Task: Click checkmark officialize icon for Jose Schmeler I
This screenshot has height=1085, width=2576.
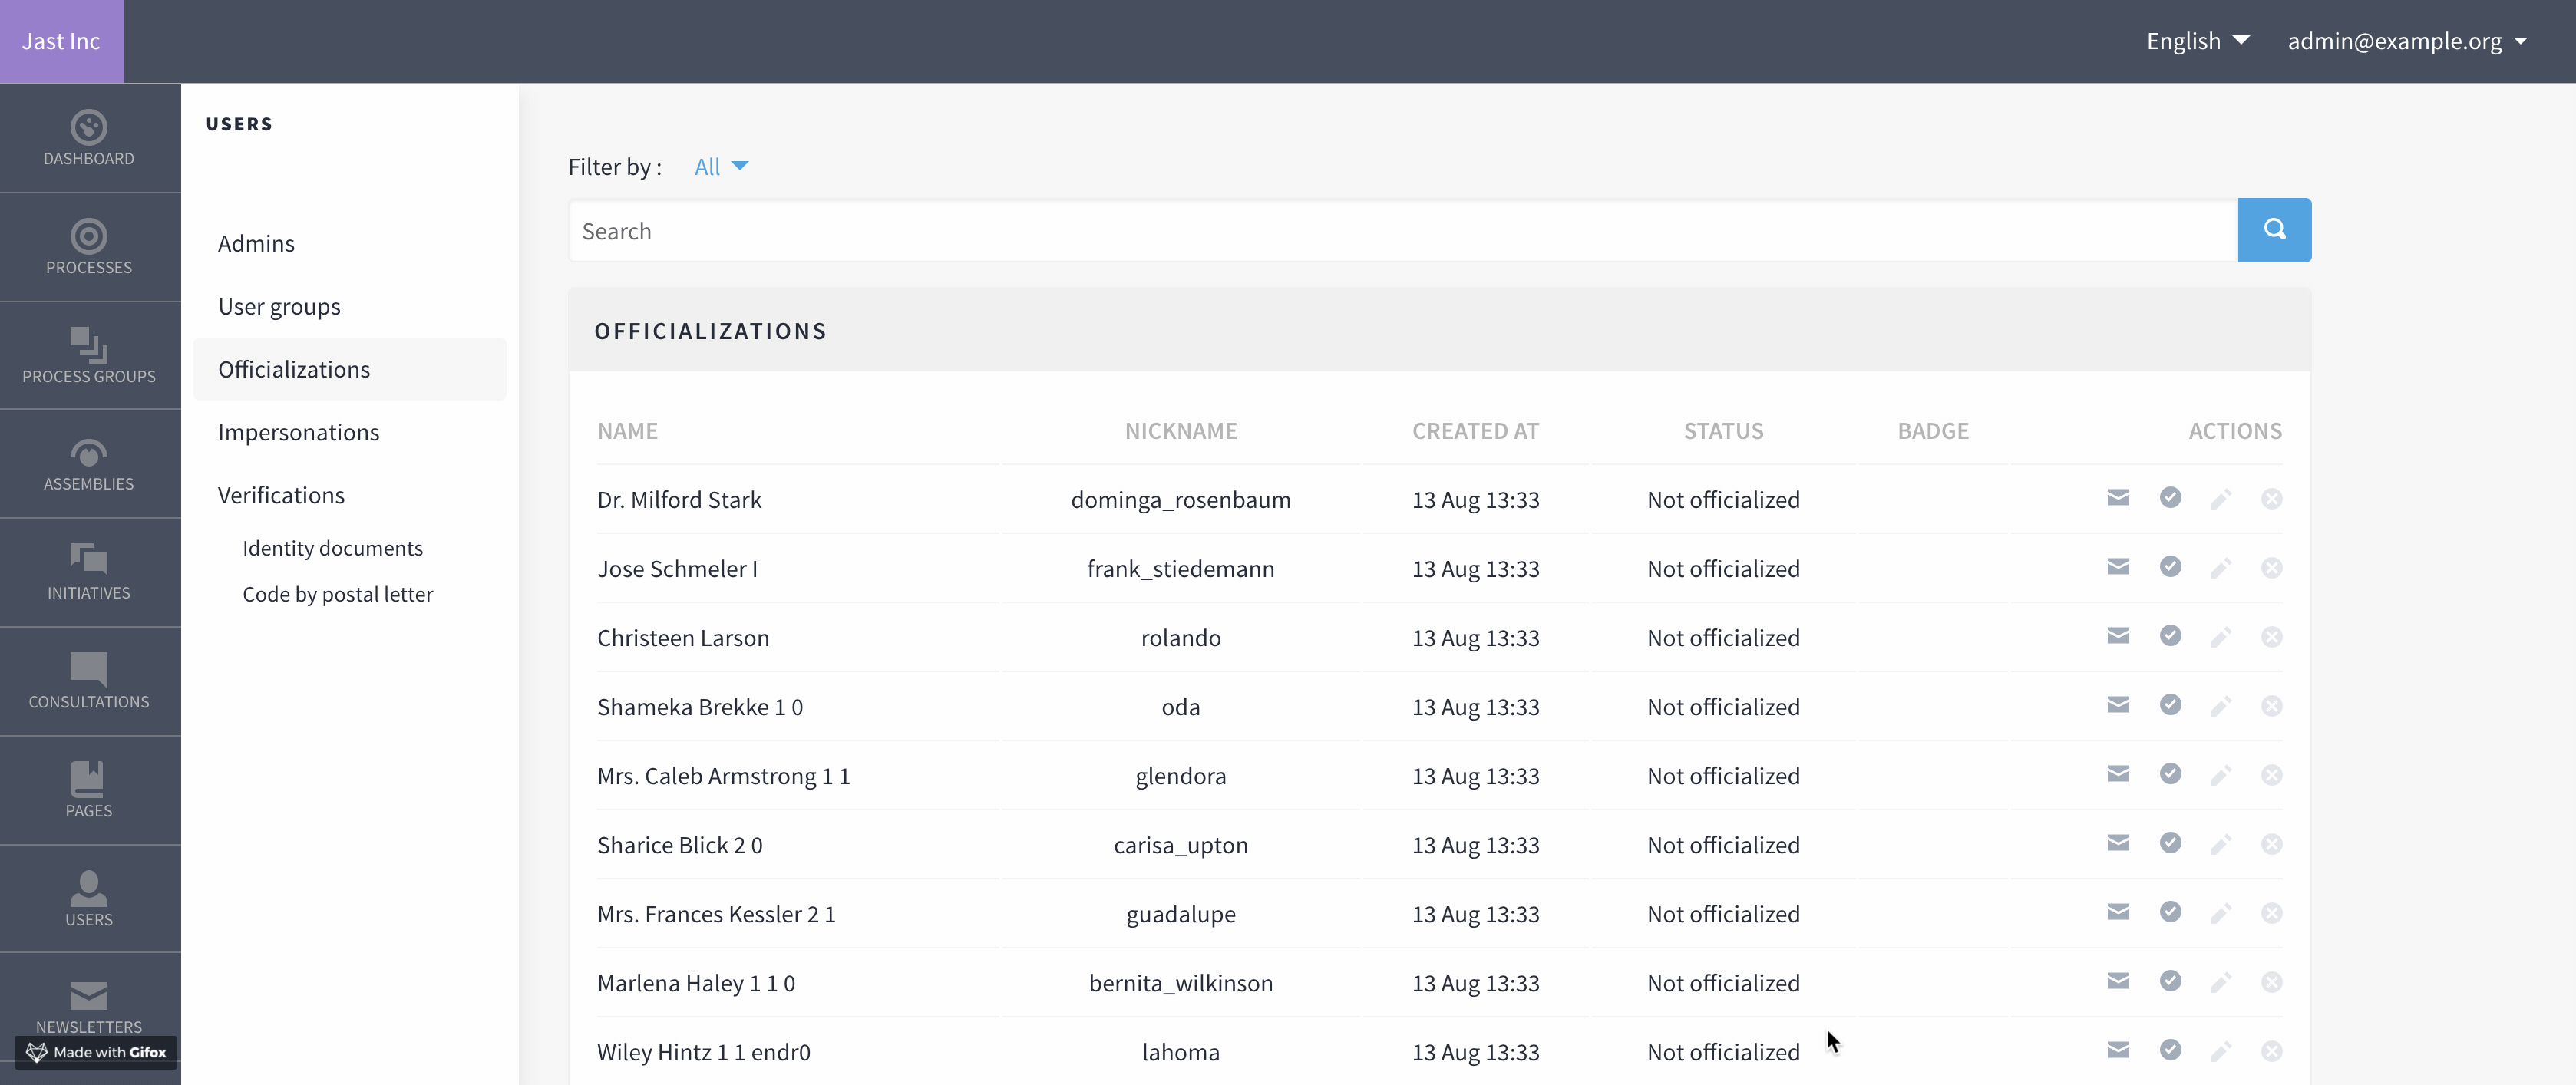Action: coord(2169,567)
